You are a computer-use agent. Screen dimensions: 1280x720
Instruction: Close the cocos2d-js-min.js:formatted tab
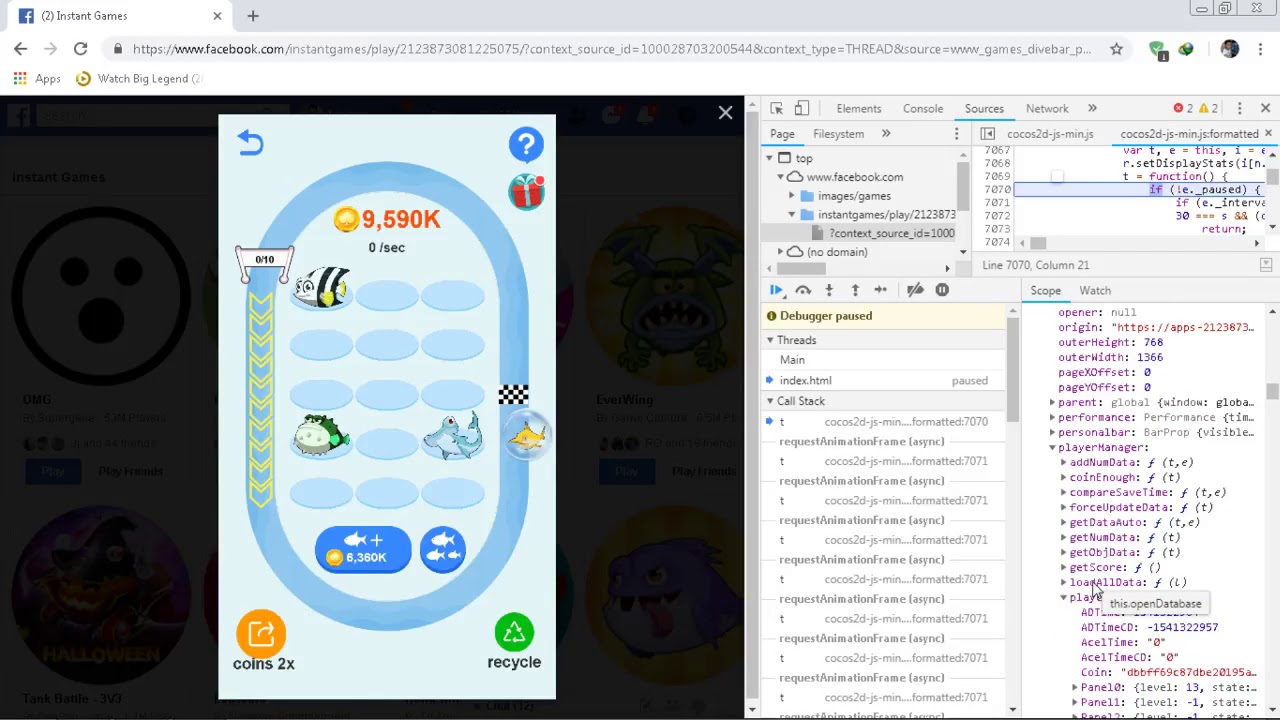1268,133
